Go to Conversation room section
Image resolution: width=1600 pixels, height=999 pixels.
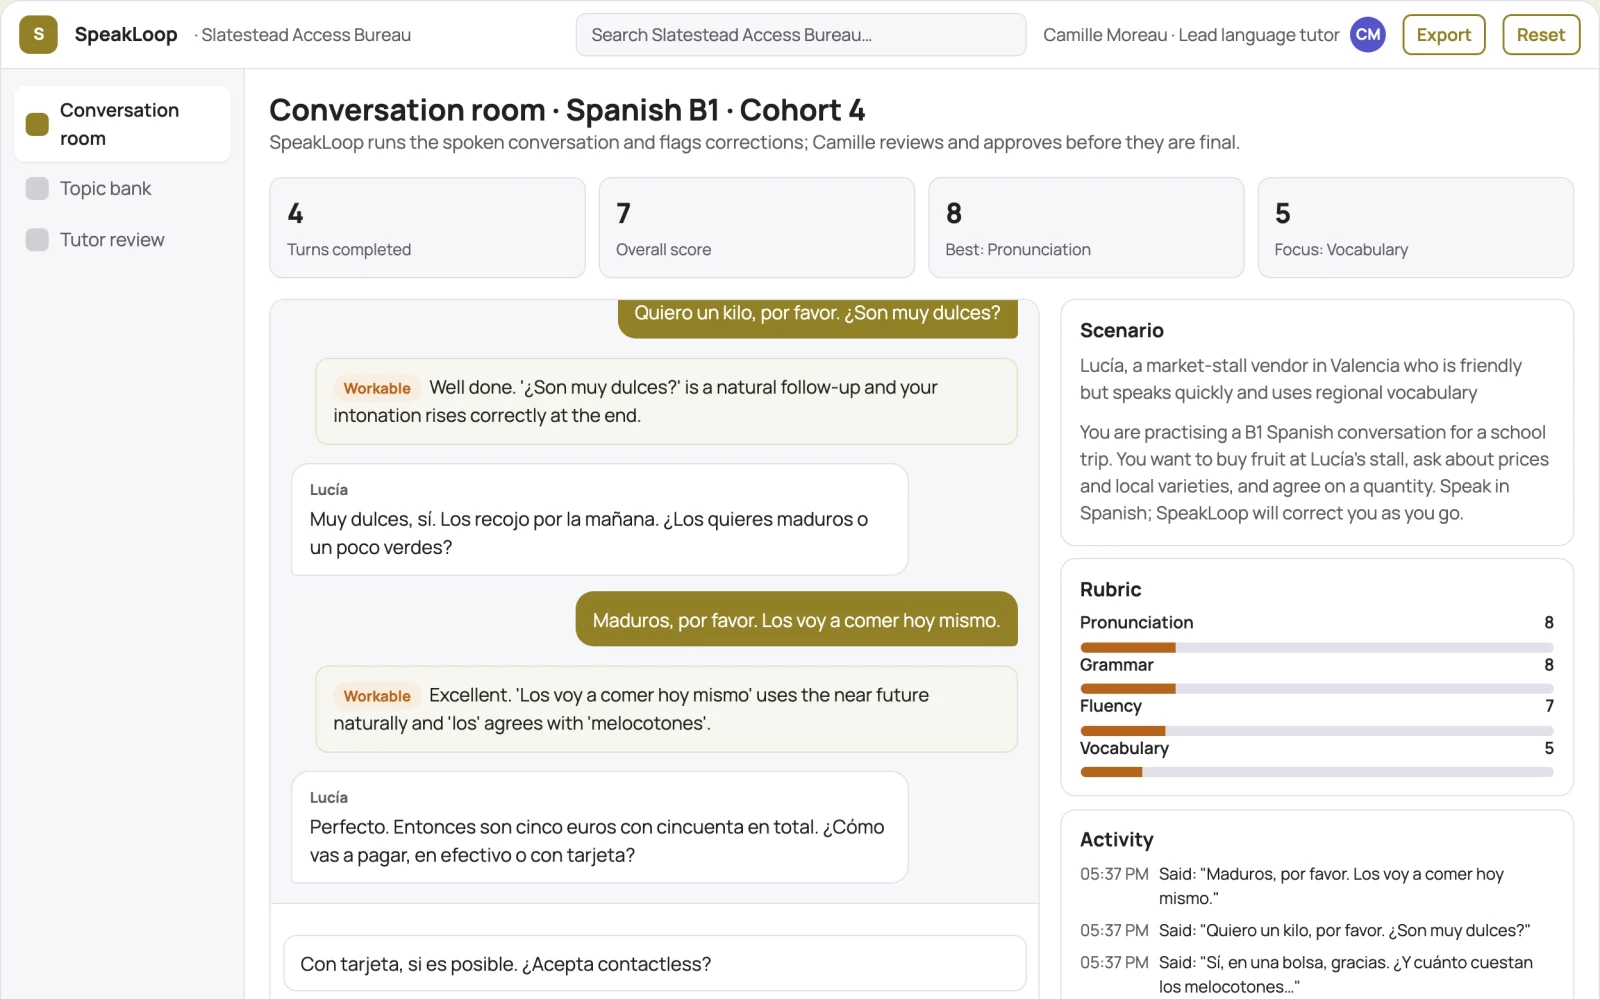122,124
